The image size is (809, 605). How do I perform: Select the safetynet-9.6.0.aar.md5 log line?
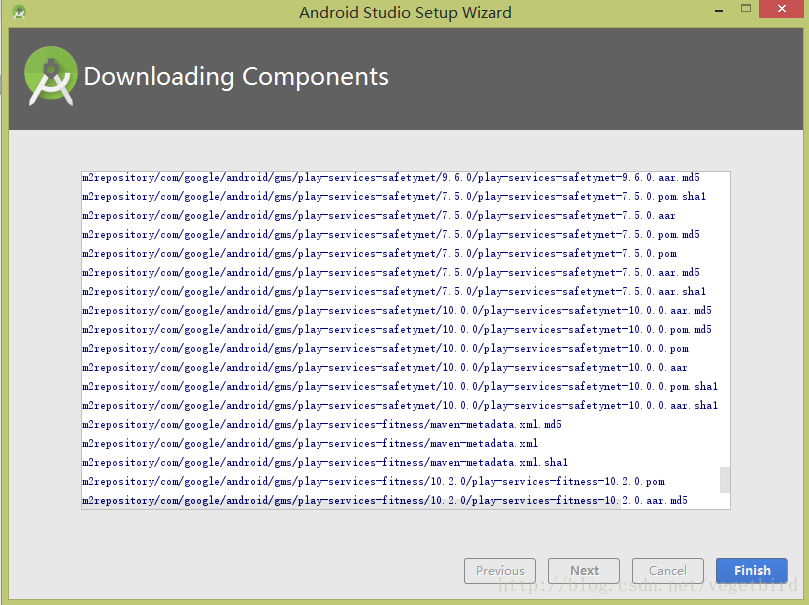click(391, 177)
